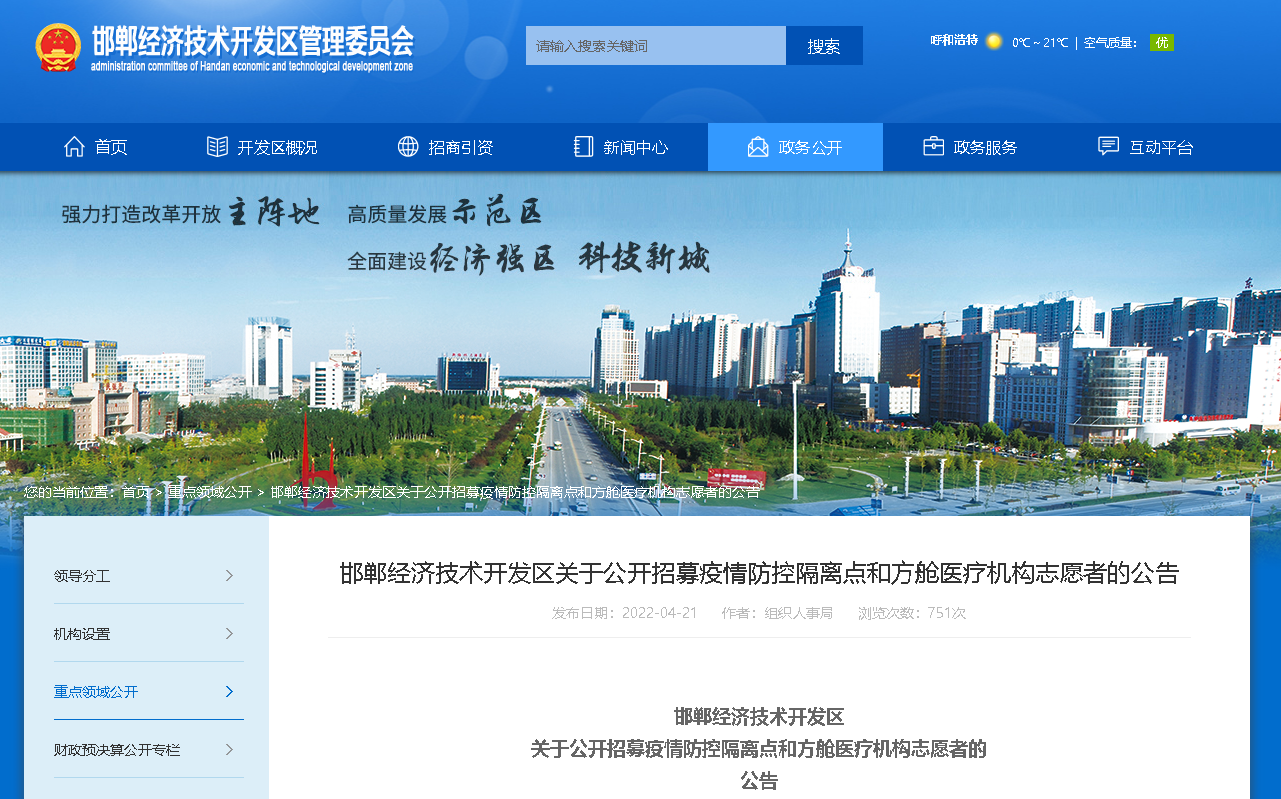The height and width of the screenshot is (799, 1281).
Task: Follow the 首页 breadcrumb link
Action: 136,492
